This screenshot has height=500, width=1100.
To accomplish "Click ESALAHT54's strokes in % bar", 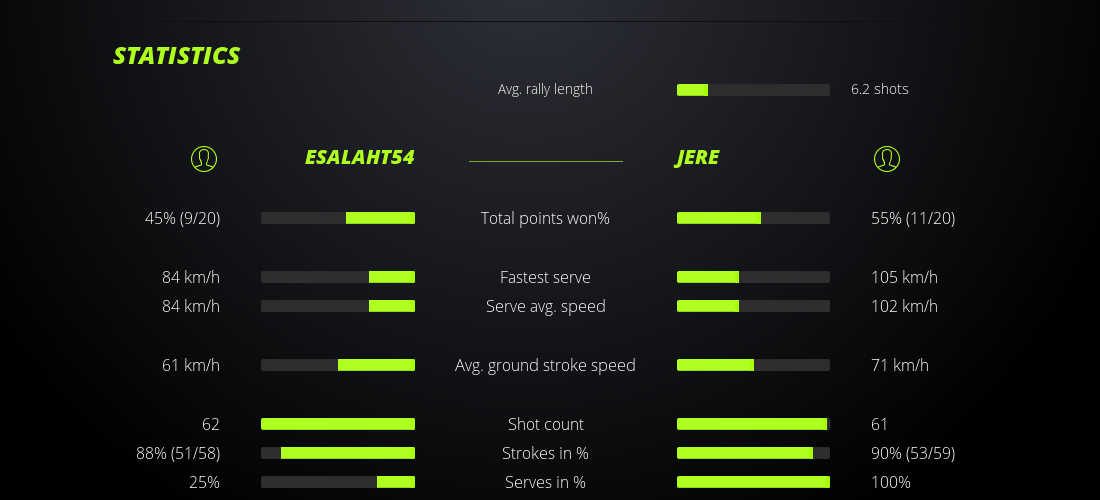I will 338,453.
